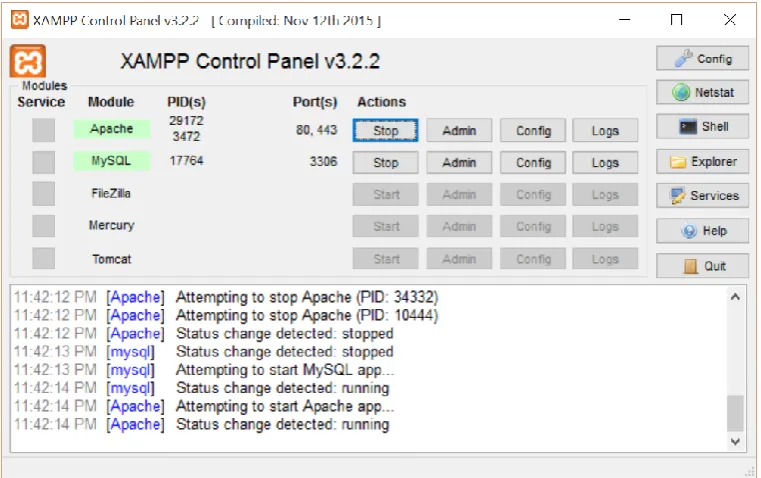Screen dimensions: 761x478
Task: Start the Mercury module
Action: tap(385, 227)
